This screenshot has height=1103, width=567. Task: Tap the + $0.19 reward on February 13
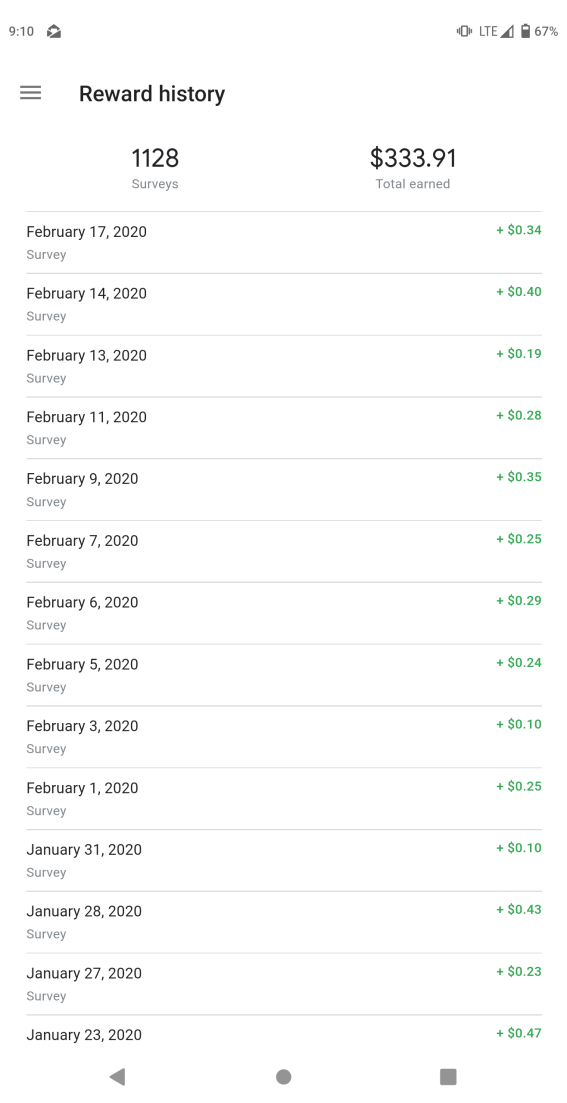519,353
